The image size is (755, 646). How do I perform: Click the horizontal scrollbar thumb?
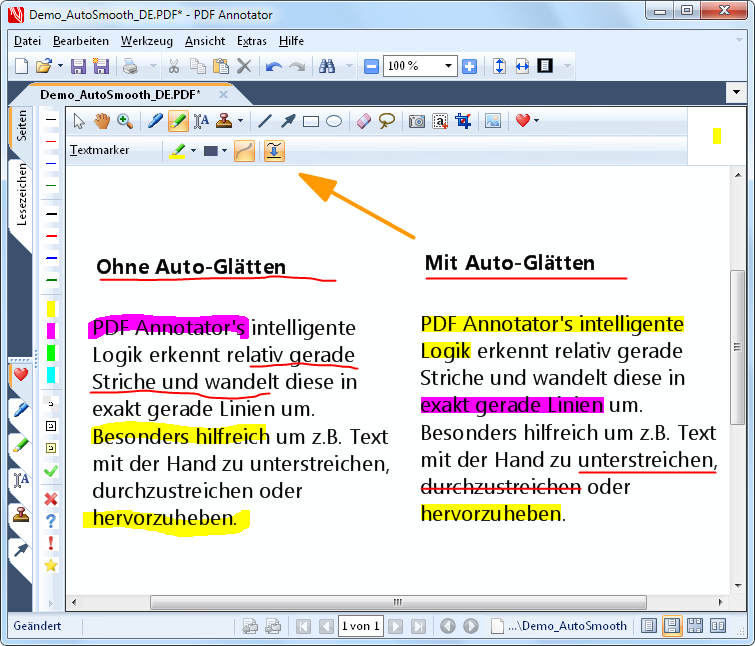[x=398, y=602]
